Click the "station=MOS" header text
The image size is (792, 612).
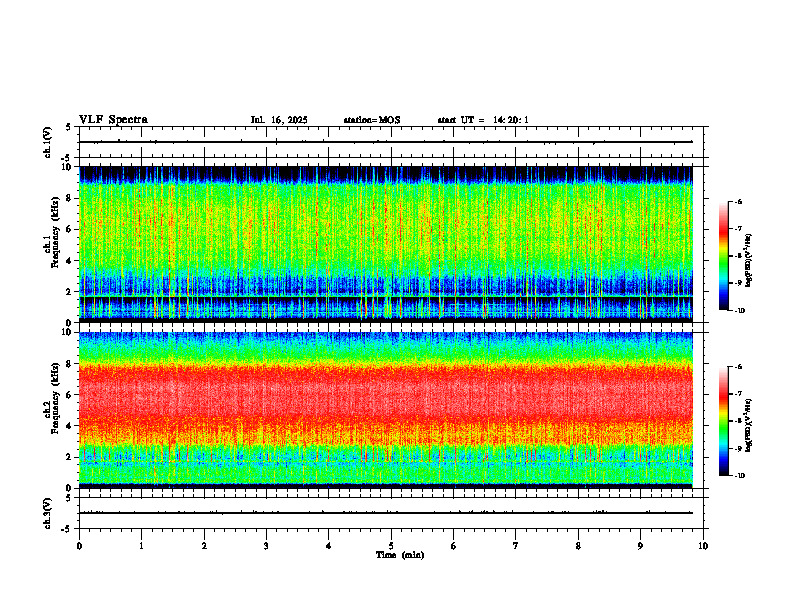(x=372, y=120)
